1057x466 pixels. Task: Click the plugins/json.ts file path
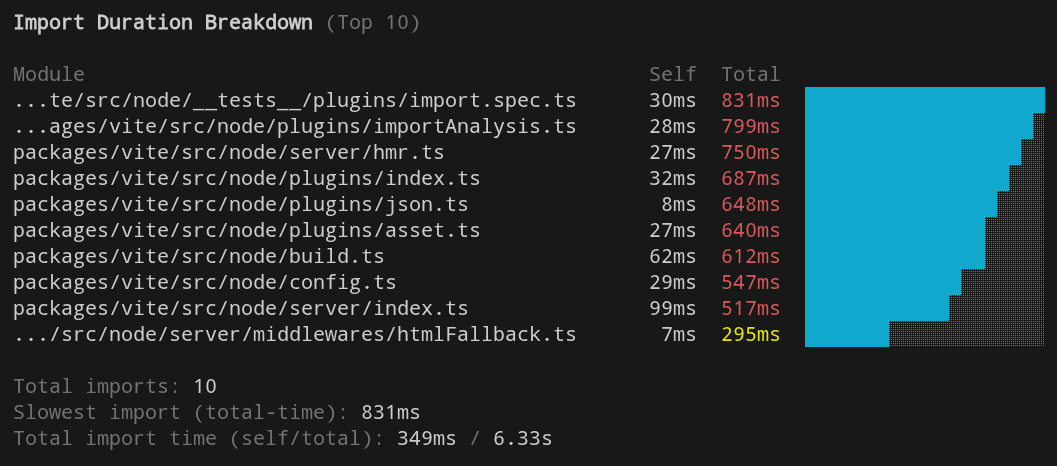(x=240, y=204)
